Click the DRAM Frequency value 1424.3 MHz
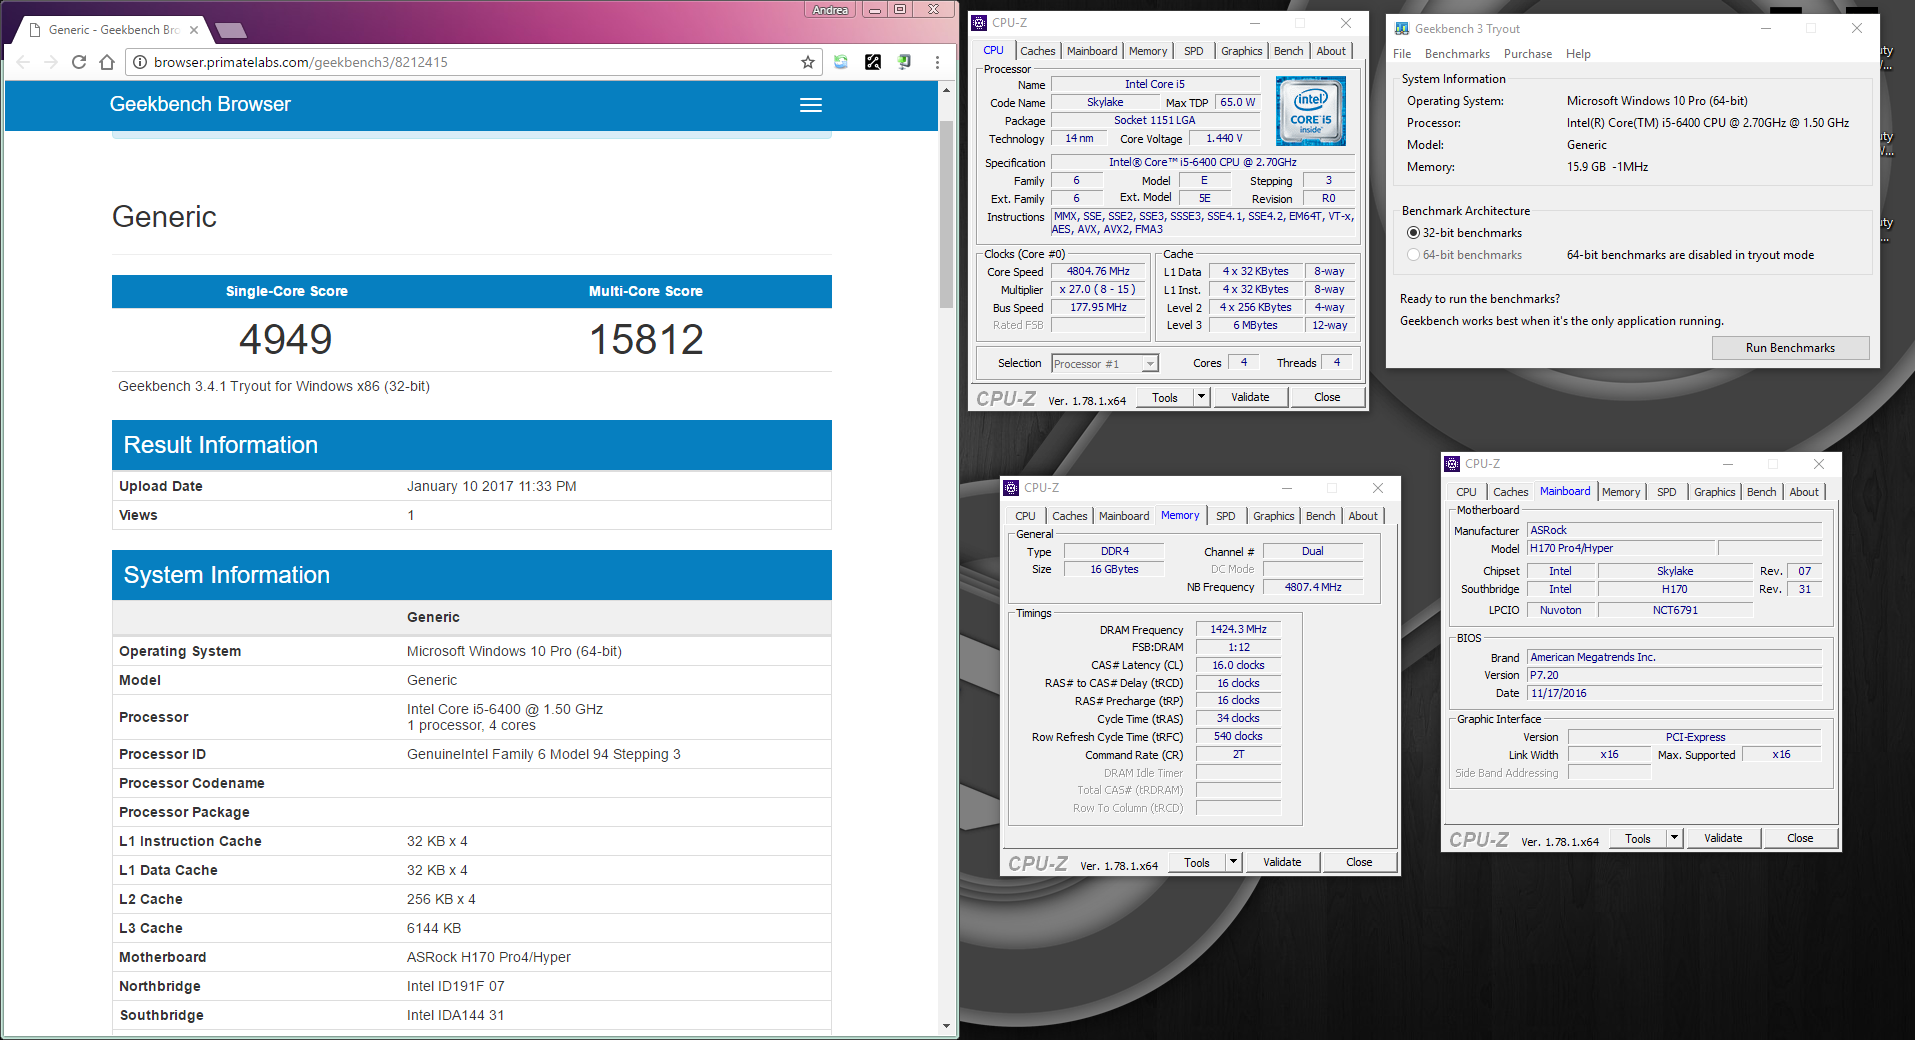This screenshot has height=1040, width=1915. pyautogui.click(x=1238, y=629)
